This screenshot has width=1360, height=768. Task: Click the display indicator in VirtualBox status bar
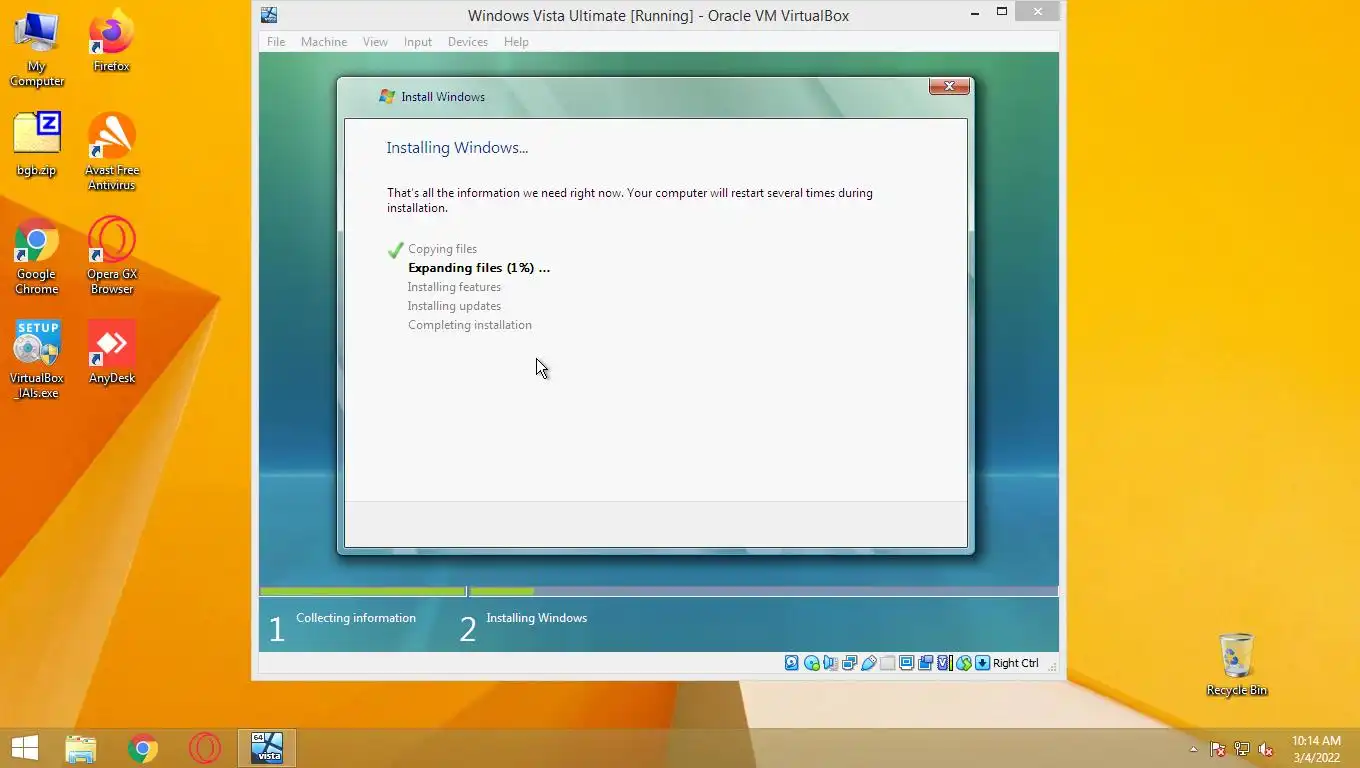[x=906, y=663]
